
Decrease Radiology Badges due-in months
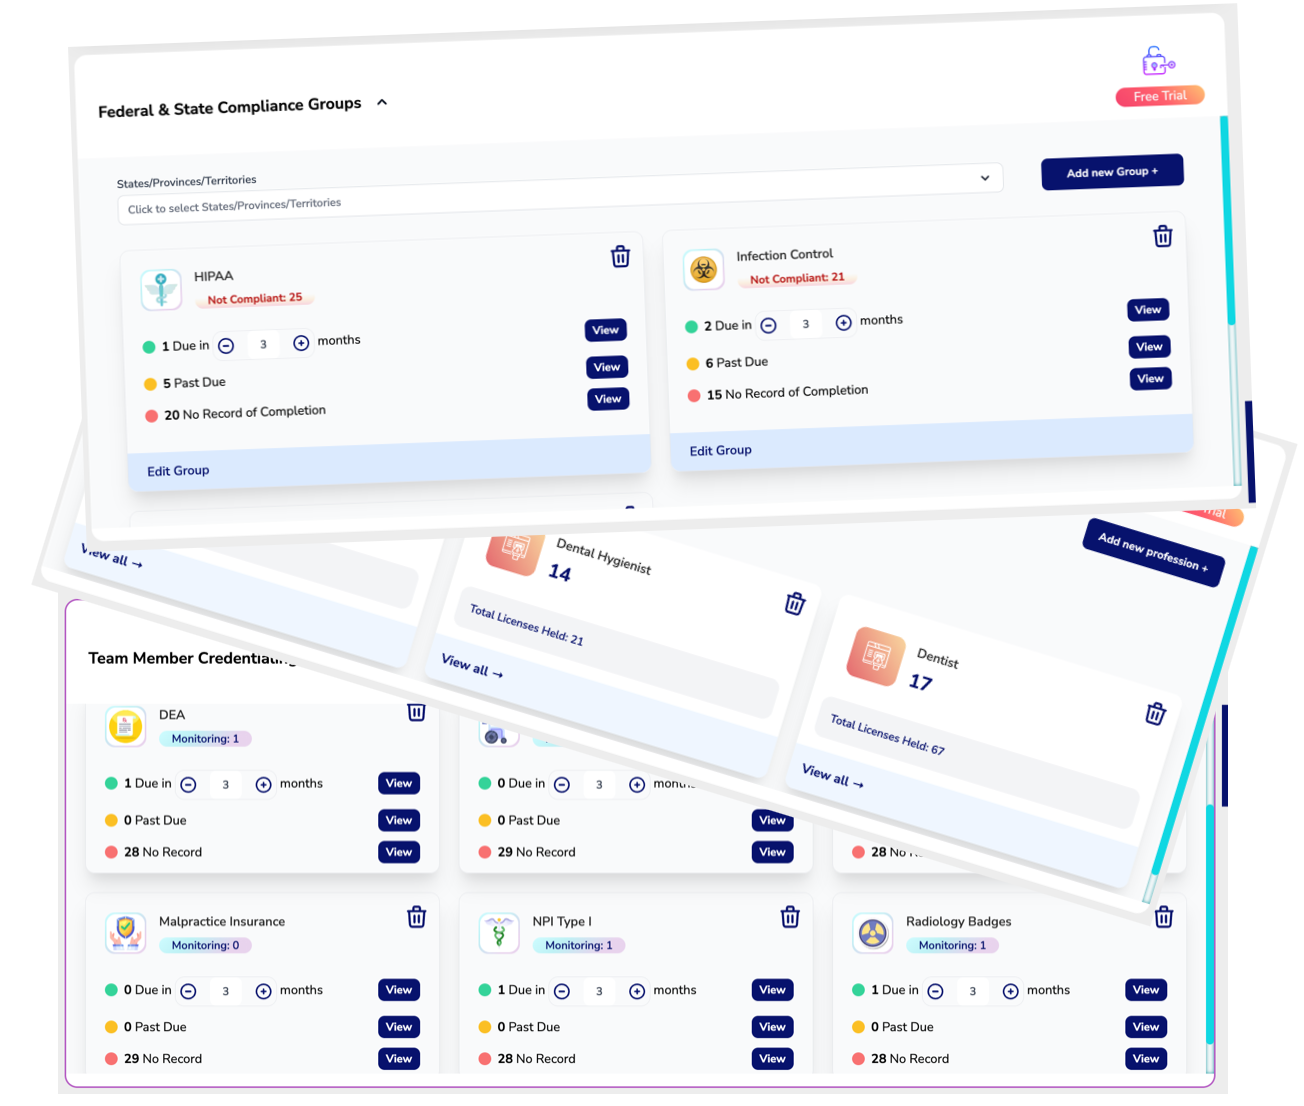pyautogui.click(x=935, y=991)
